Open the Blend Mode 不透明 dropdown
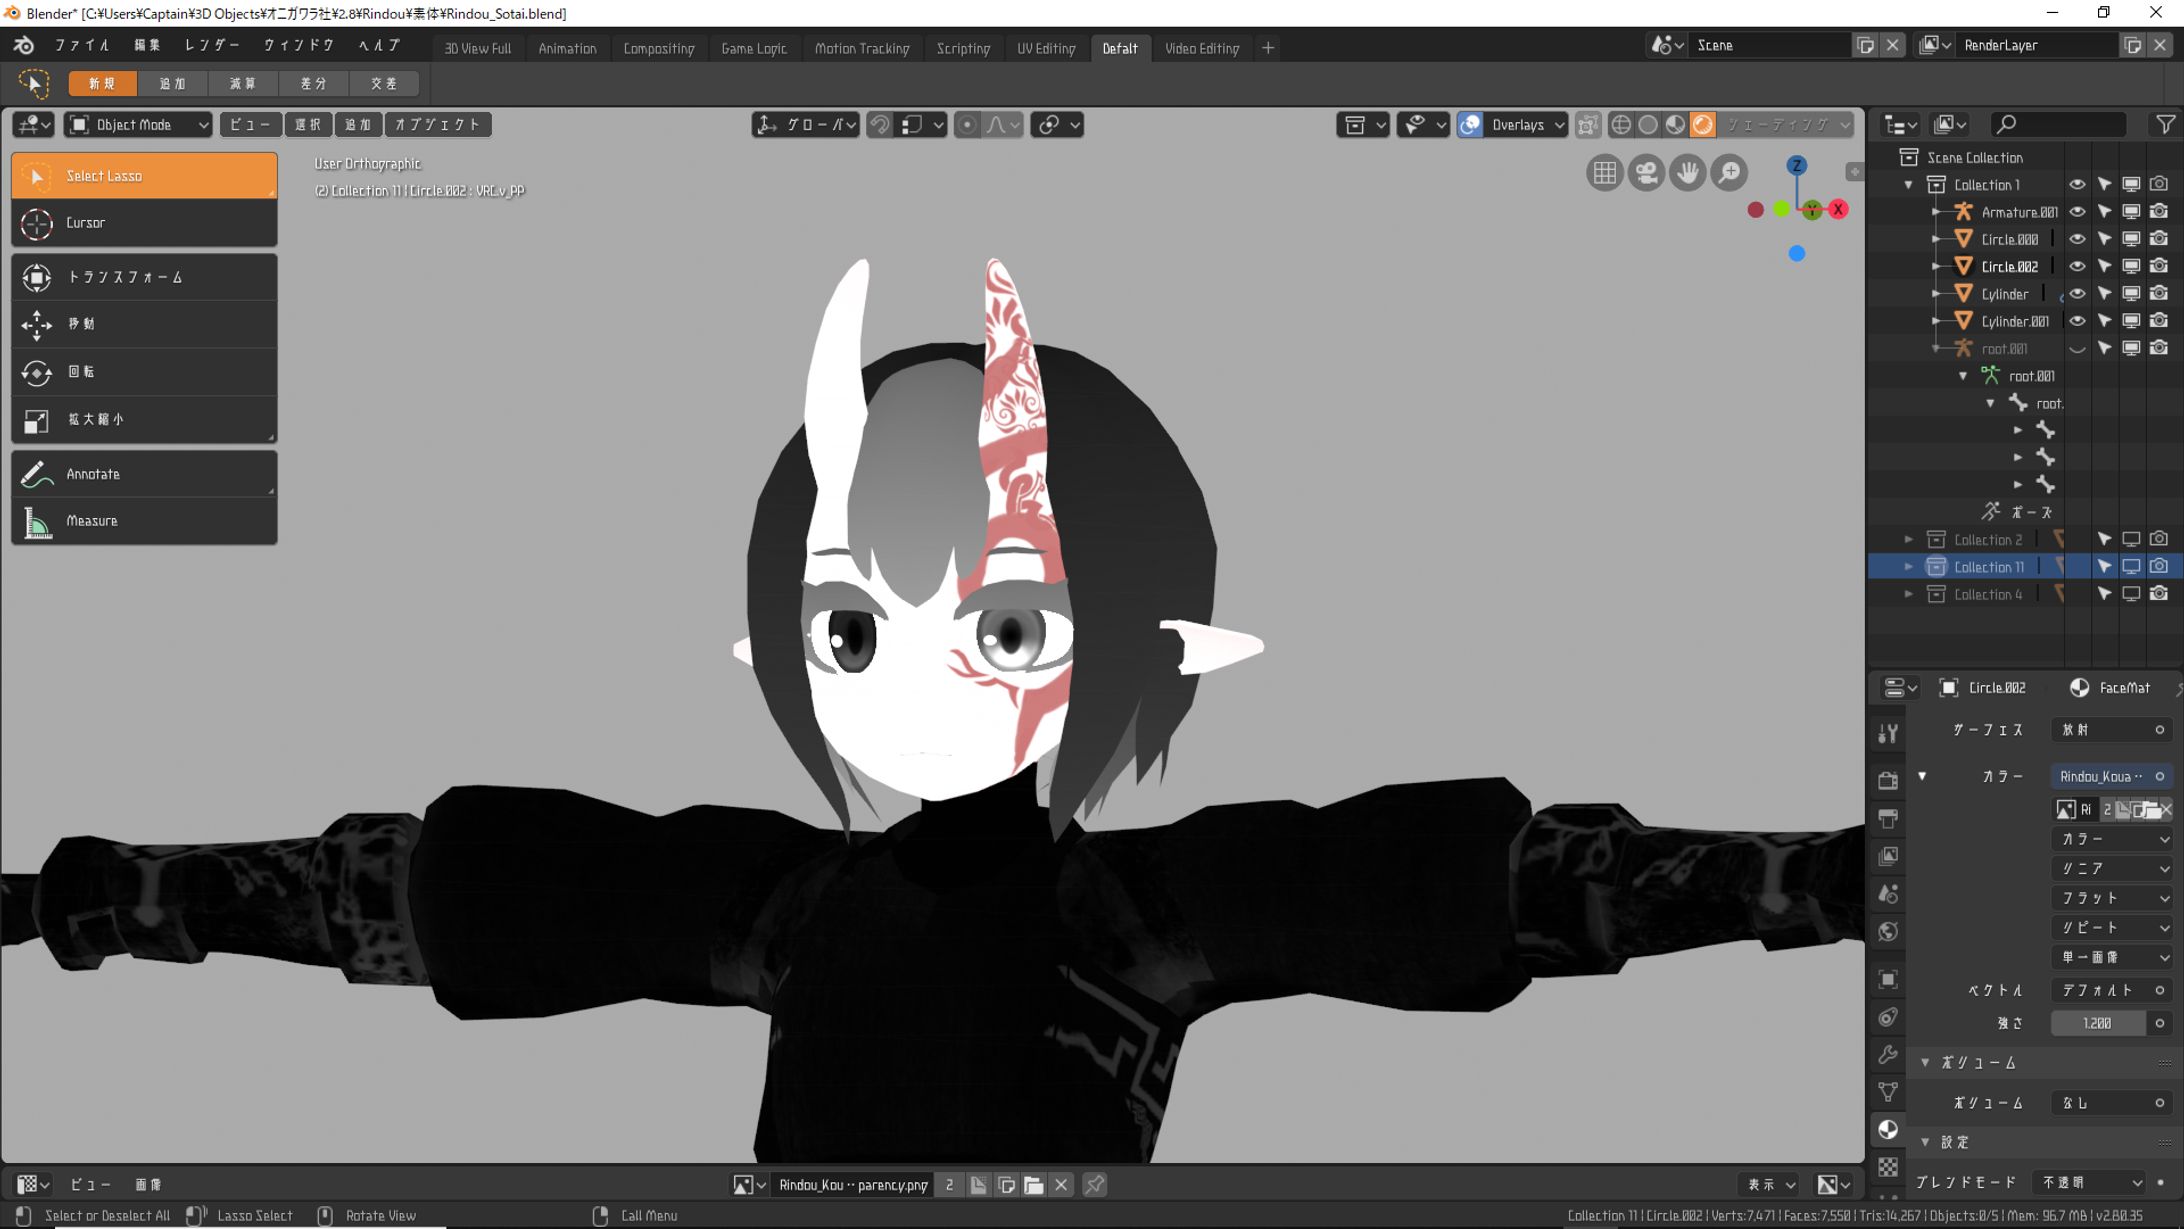This screenshot has height=1229, width=2184. click(2090, 1183)
